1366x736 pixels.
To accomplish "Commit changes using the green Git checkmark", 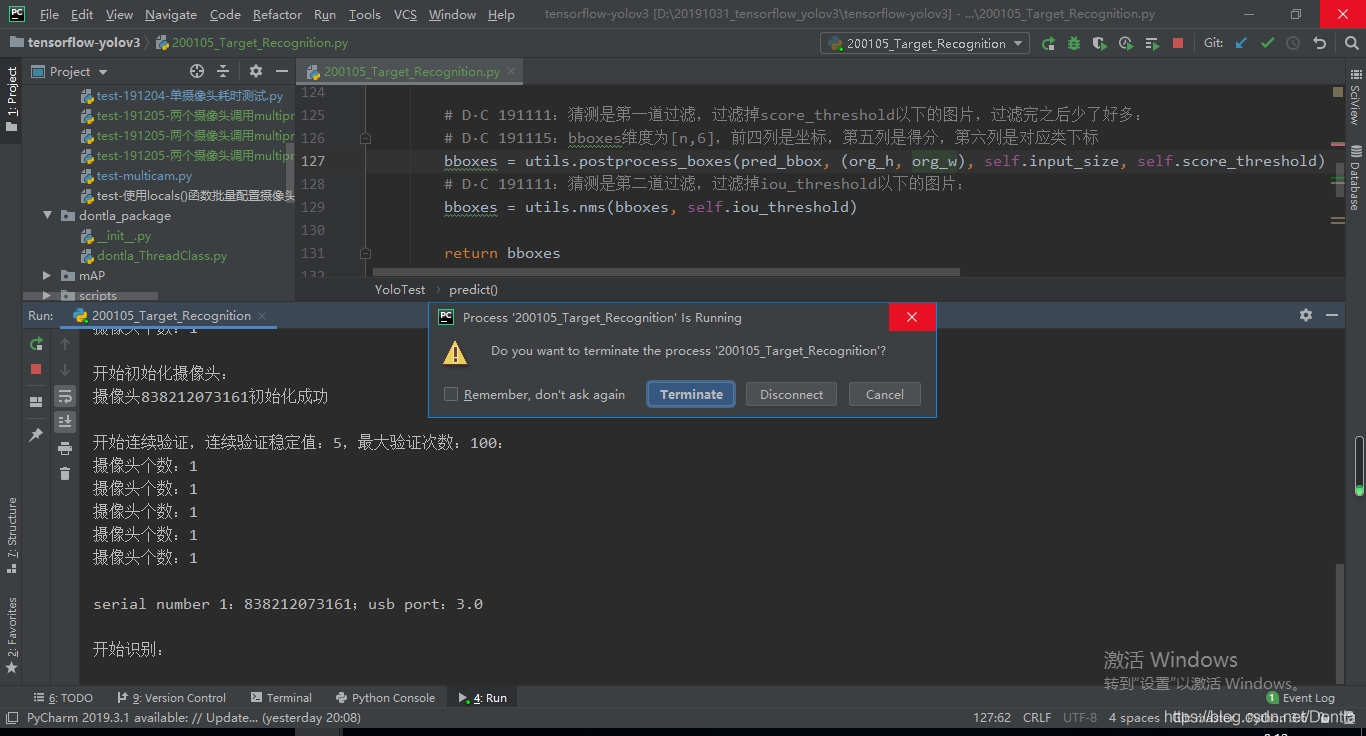I will pos(1267,43).
